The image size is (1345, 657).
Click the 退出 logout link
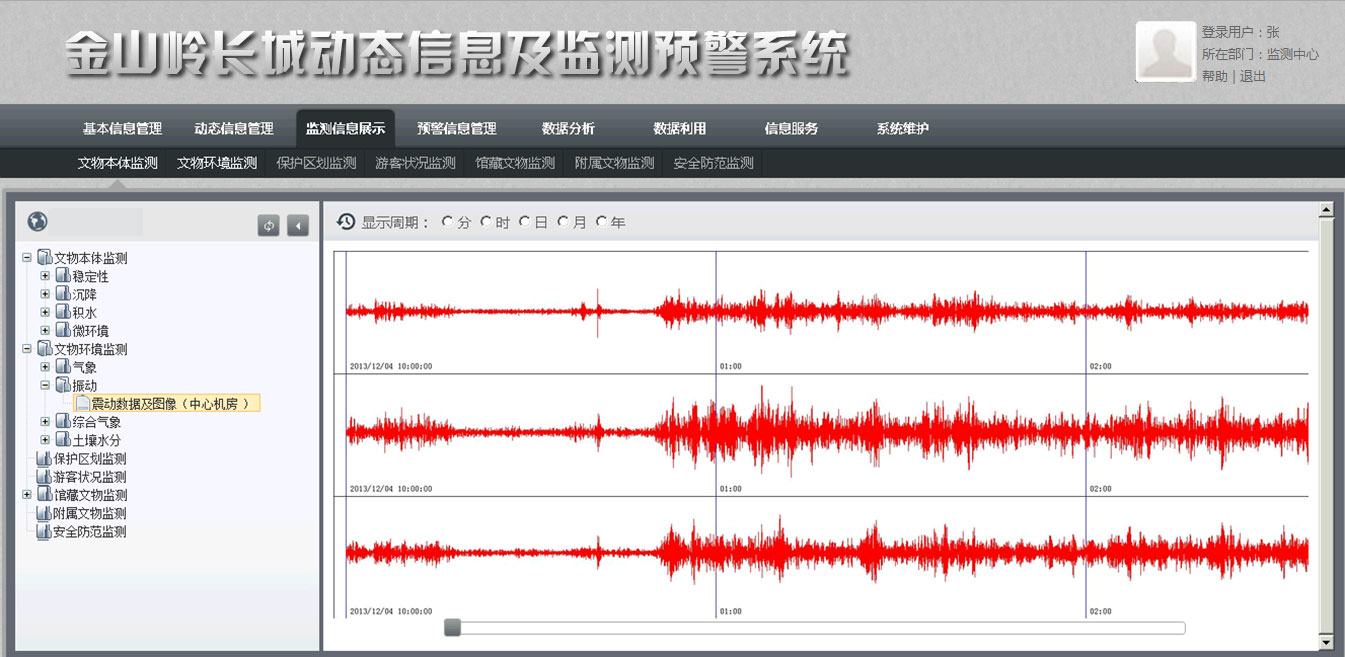coord(1253,76)
